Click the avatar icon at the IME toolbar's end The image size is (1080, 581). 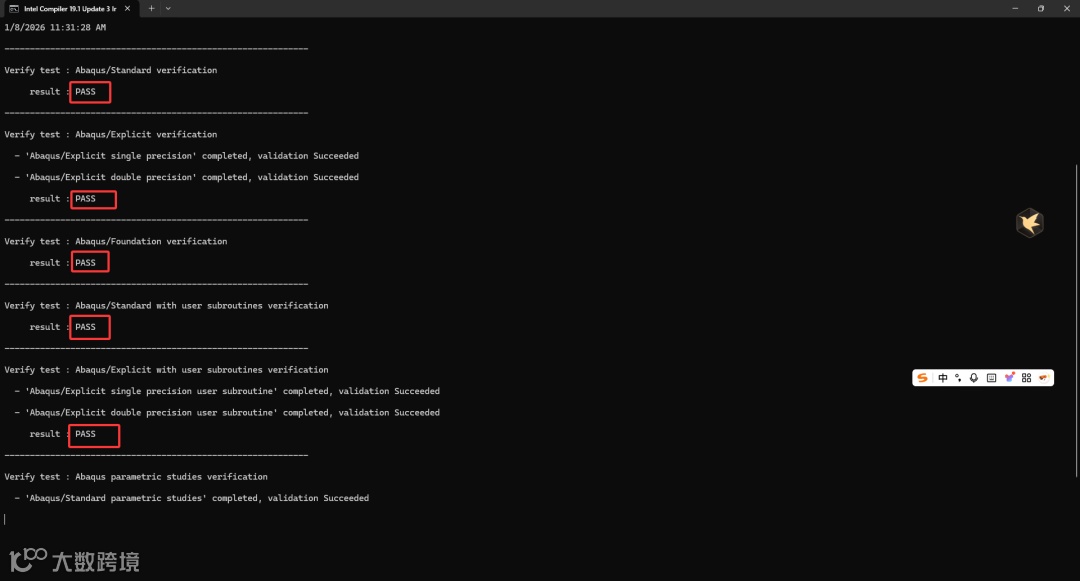[x=1043, y=378]
